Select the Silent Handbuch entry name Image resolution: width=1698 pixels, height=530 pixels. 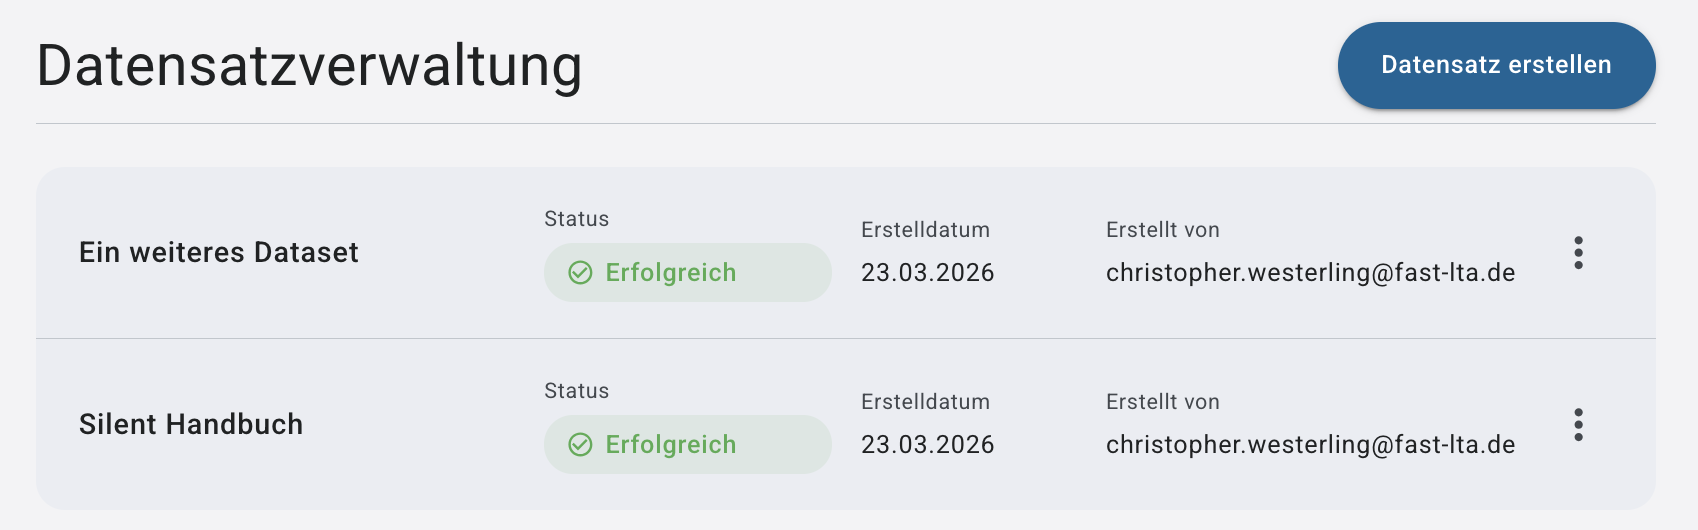pyautogui.click(x=191, y=425)
